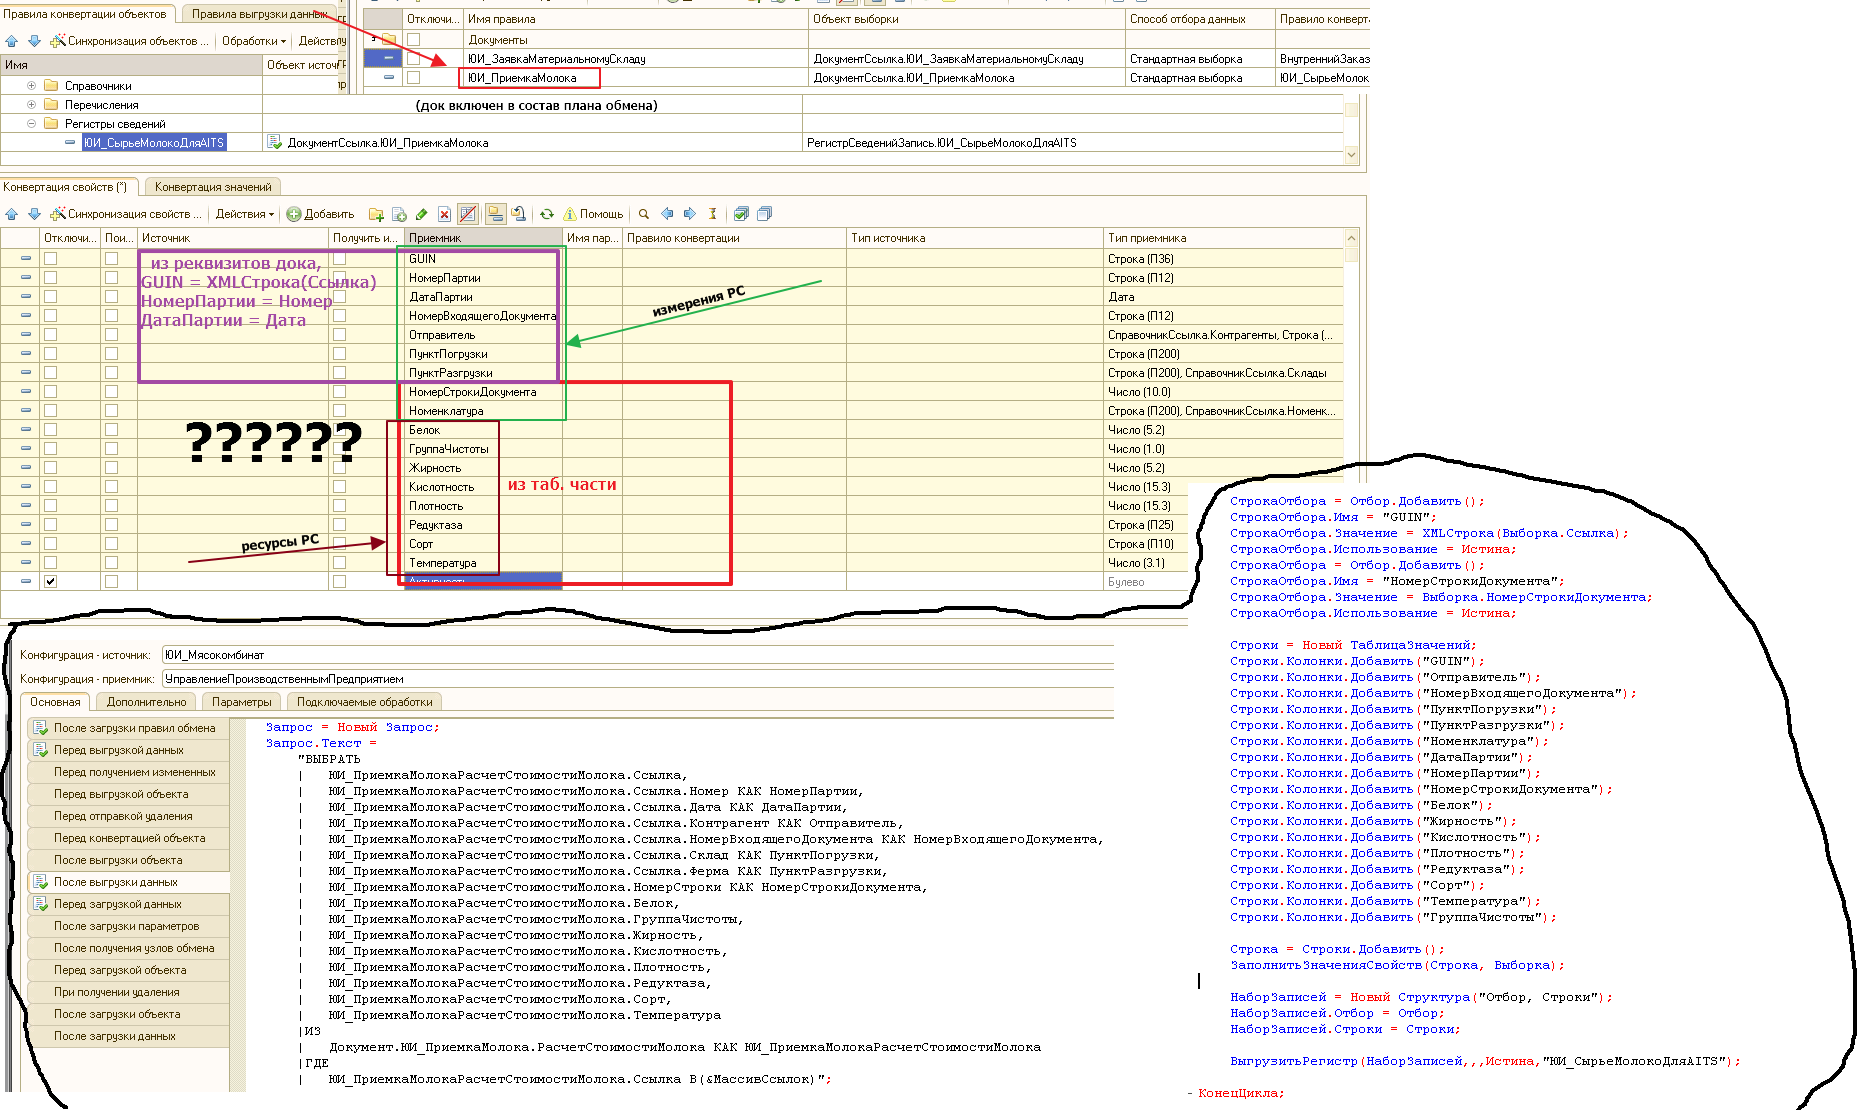Screen dimensions: 1876x1110
Task: Select ЮИ_СырьеМолокоДляAITS tree item
Action: (x=154, y=143)
